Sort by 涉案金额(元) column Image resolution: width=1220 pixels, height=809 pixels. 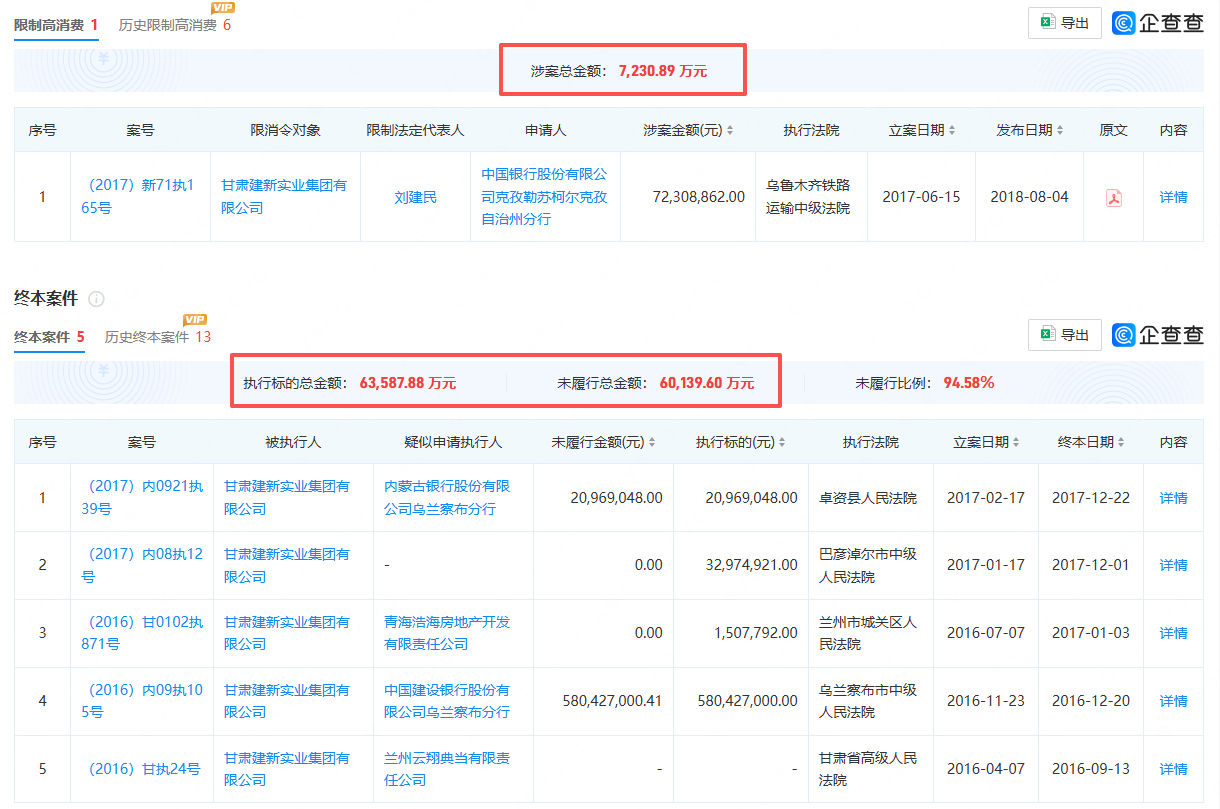[x=730, y=131]
